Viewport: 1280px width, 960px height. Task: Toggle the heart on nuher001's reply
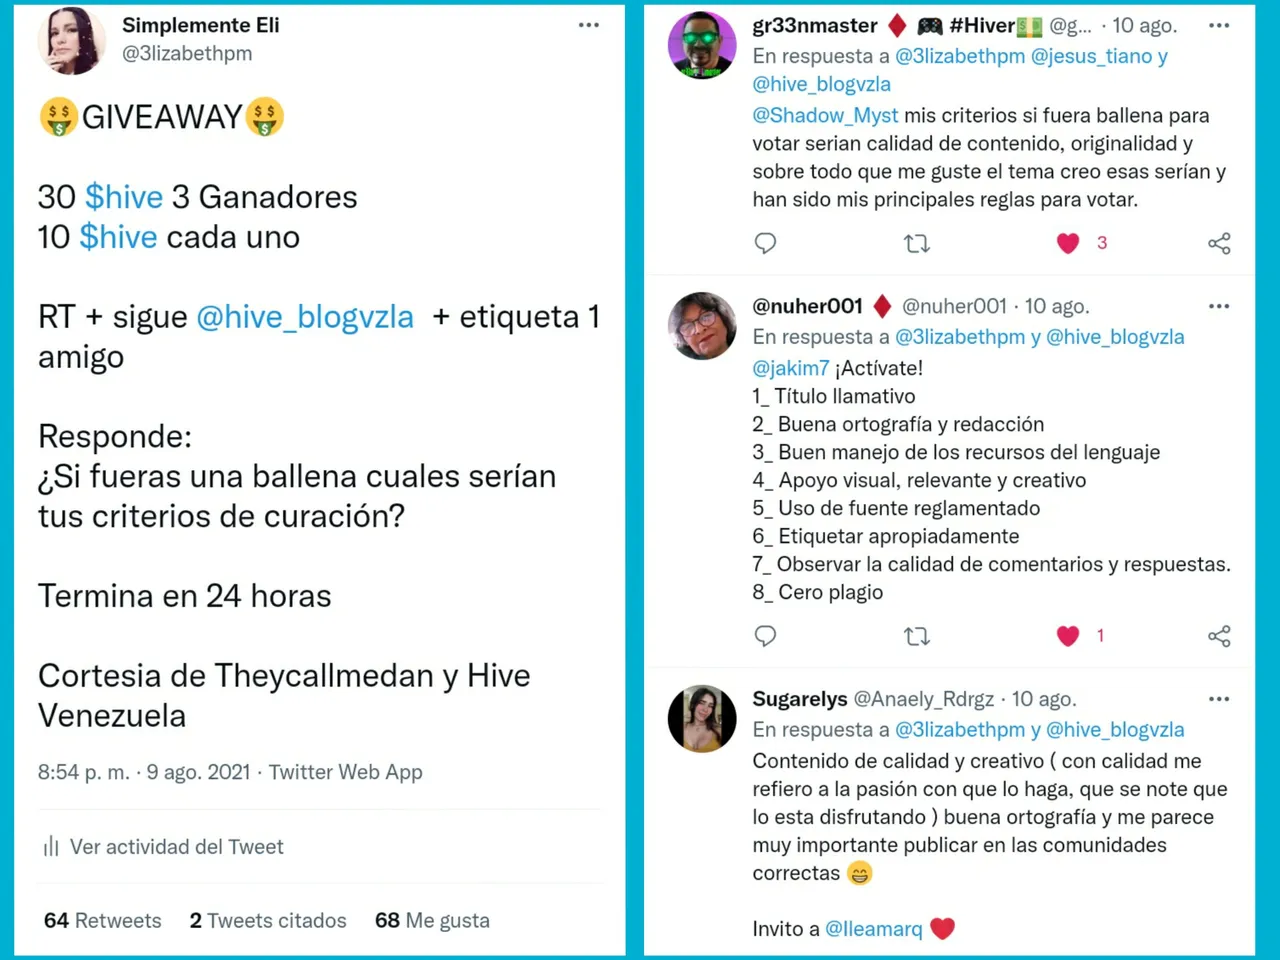[x=1068, y=636]
